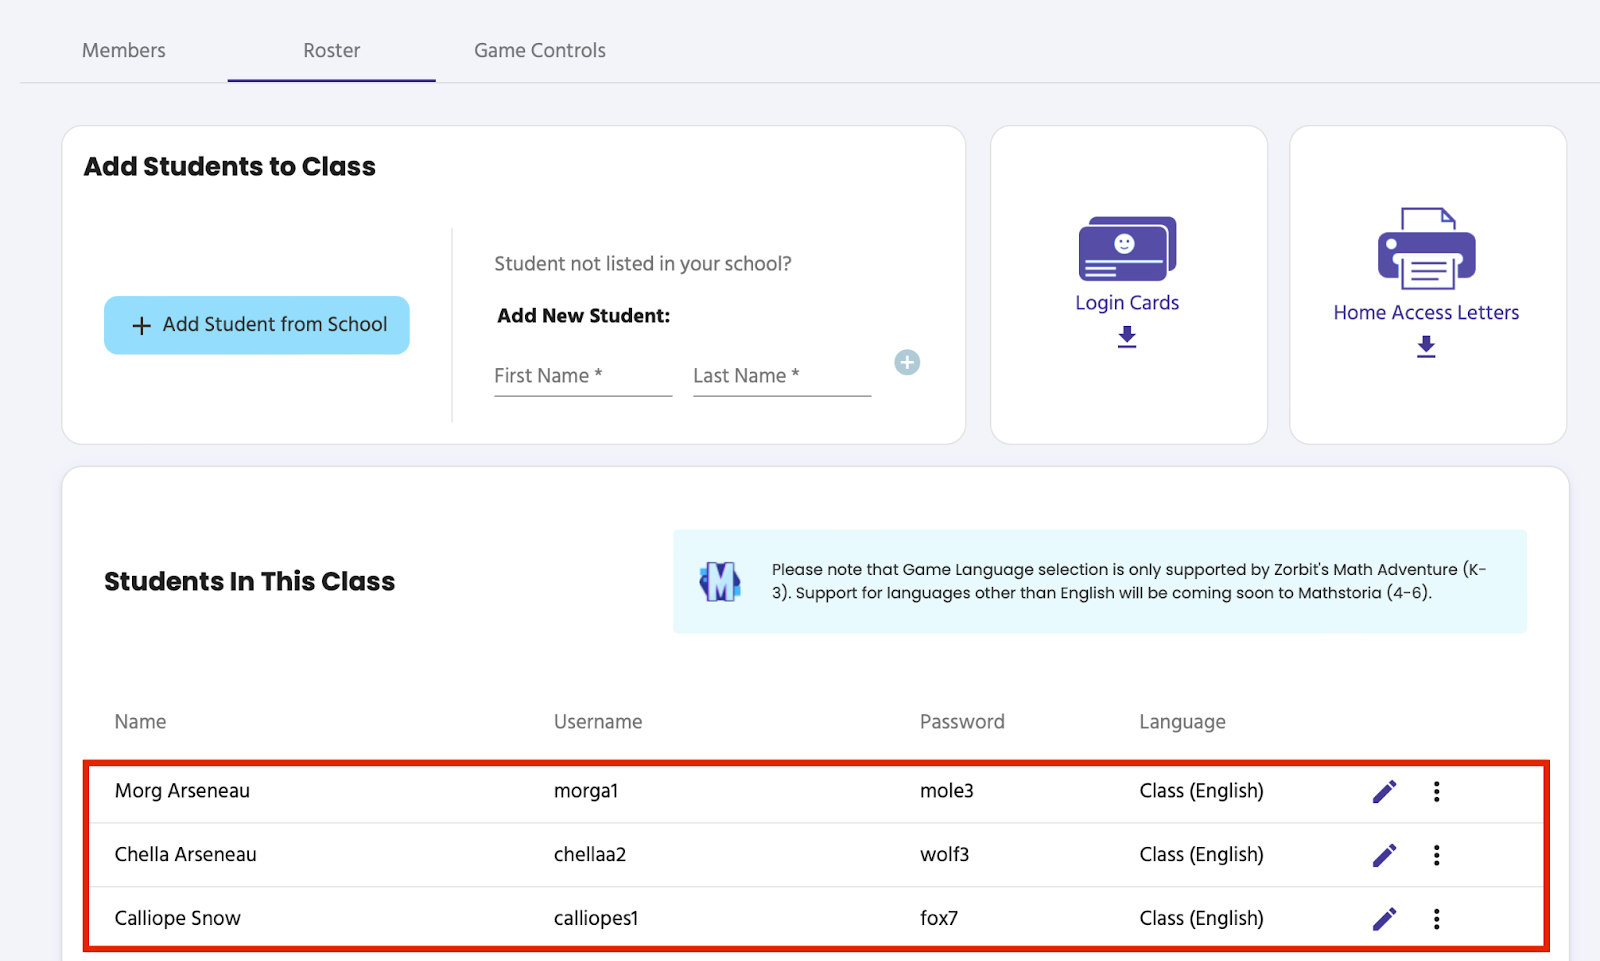The width and height of the screenshot is (1600, 961).
Task: Open the edit pencil for Calliope Snow
Action: [x=1384, y=917]
